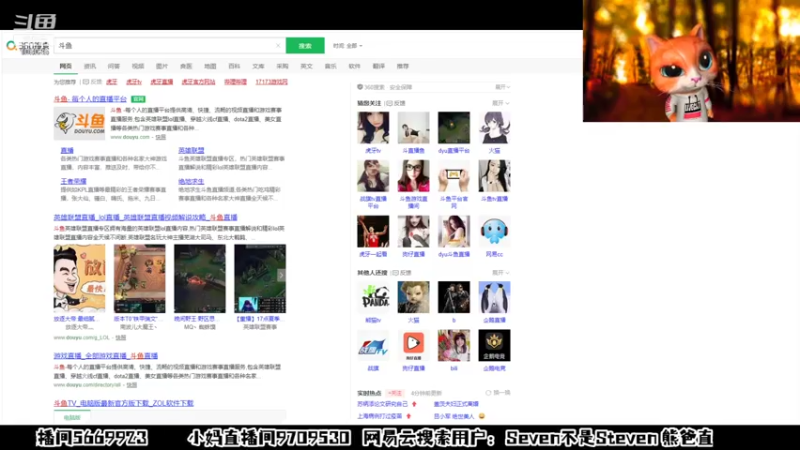
Task: Open the 快照 link under the douyu.com URL
Action: point(161,137)
